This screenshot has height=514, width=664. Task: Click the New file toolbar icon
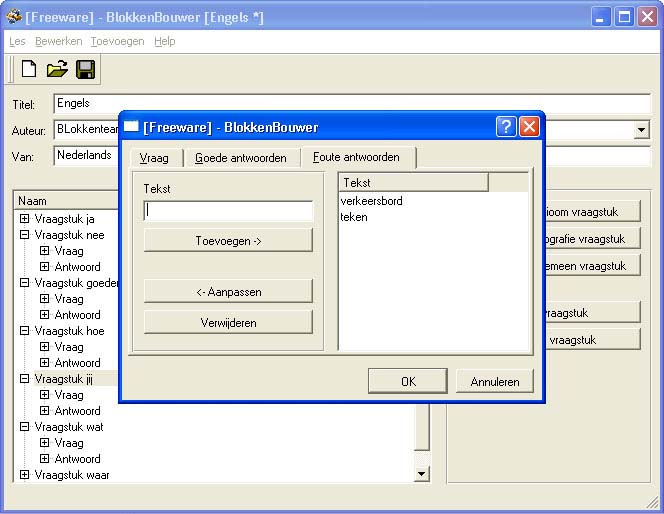click(x=29, y=69)
